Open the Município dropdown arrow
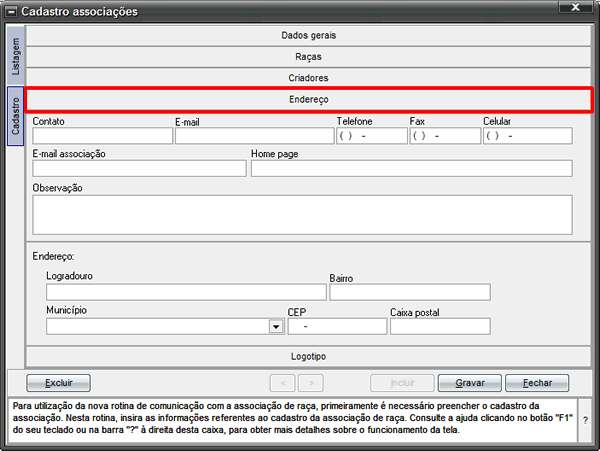Image resolution: width=600 pixels, height=451 pixels. [x=276, y=327]
